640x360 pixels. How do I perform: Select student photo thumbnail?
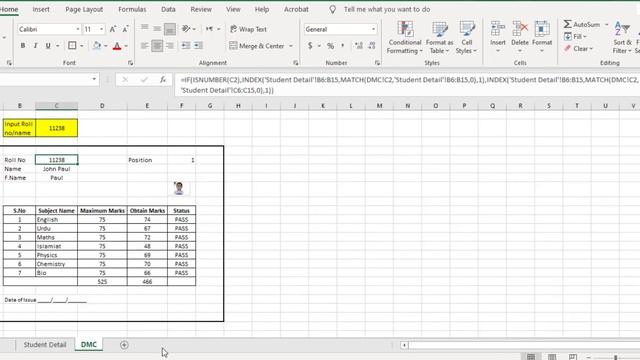click(x=178, y=188)
